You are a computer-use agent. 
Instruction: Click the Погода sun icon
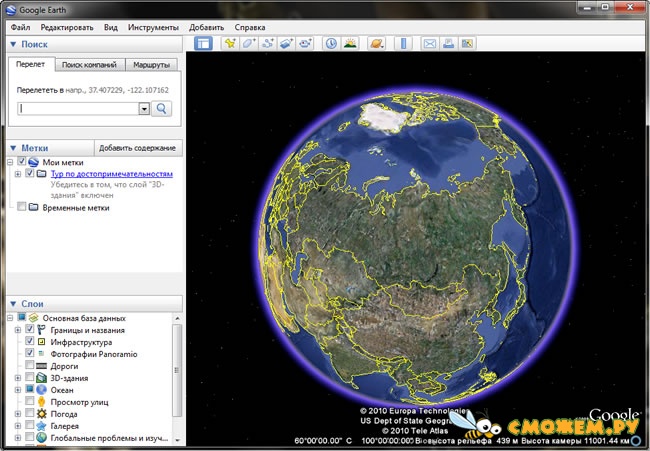pyautogui.click(x=41, y=414)
